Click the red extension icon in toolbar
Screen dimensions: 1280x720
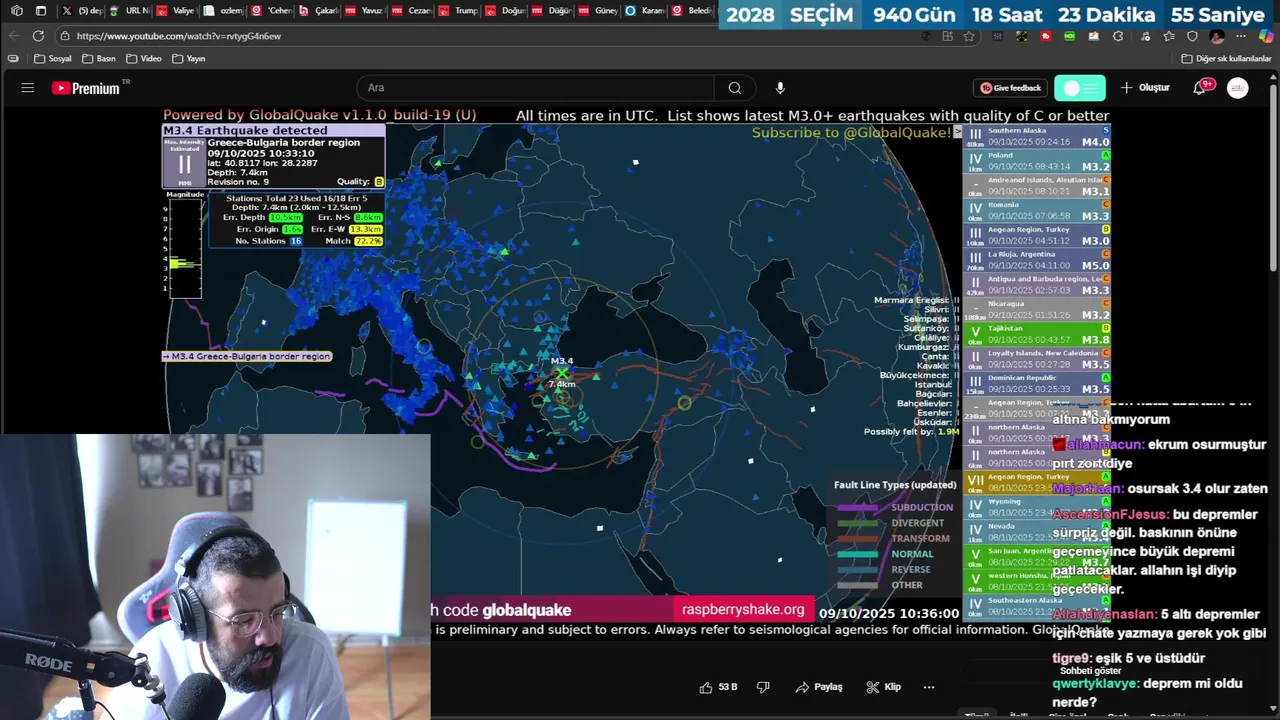click(1046, 36)
